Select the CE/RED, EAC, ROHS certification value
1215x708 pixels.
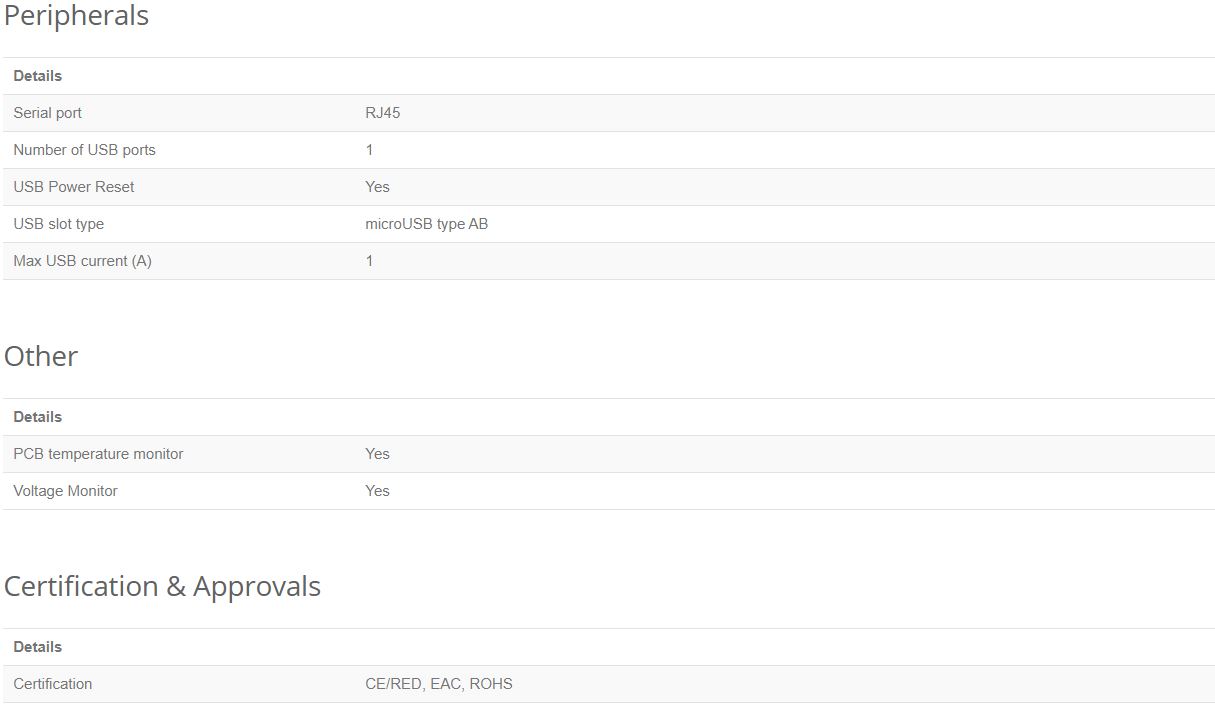[439, 684]
